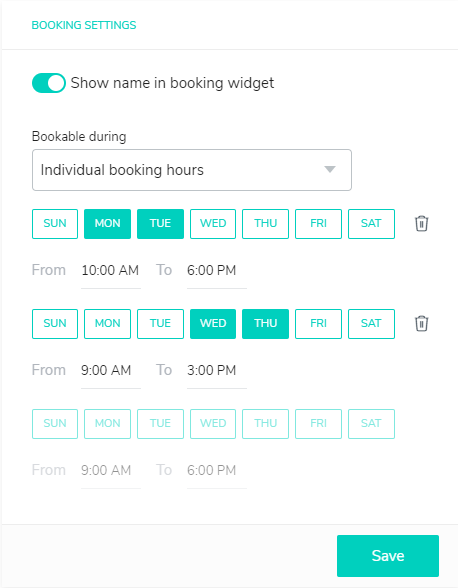458x588 pixels.
Task: Save the booking settings
Action: coord(387,556)
